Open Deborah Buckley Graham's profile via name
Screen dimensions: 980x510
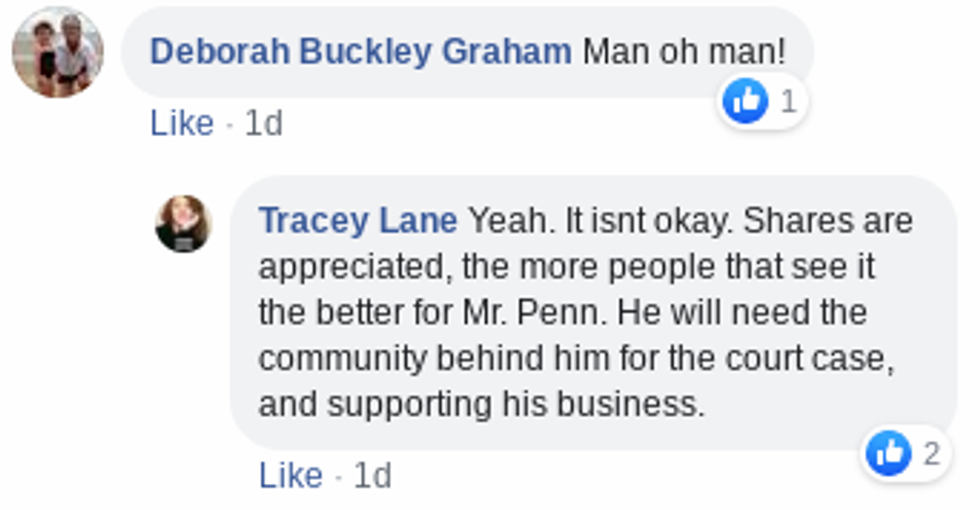pyautogui.click(x=360, y=52)
